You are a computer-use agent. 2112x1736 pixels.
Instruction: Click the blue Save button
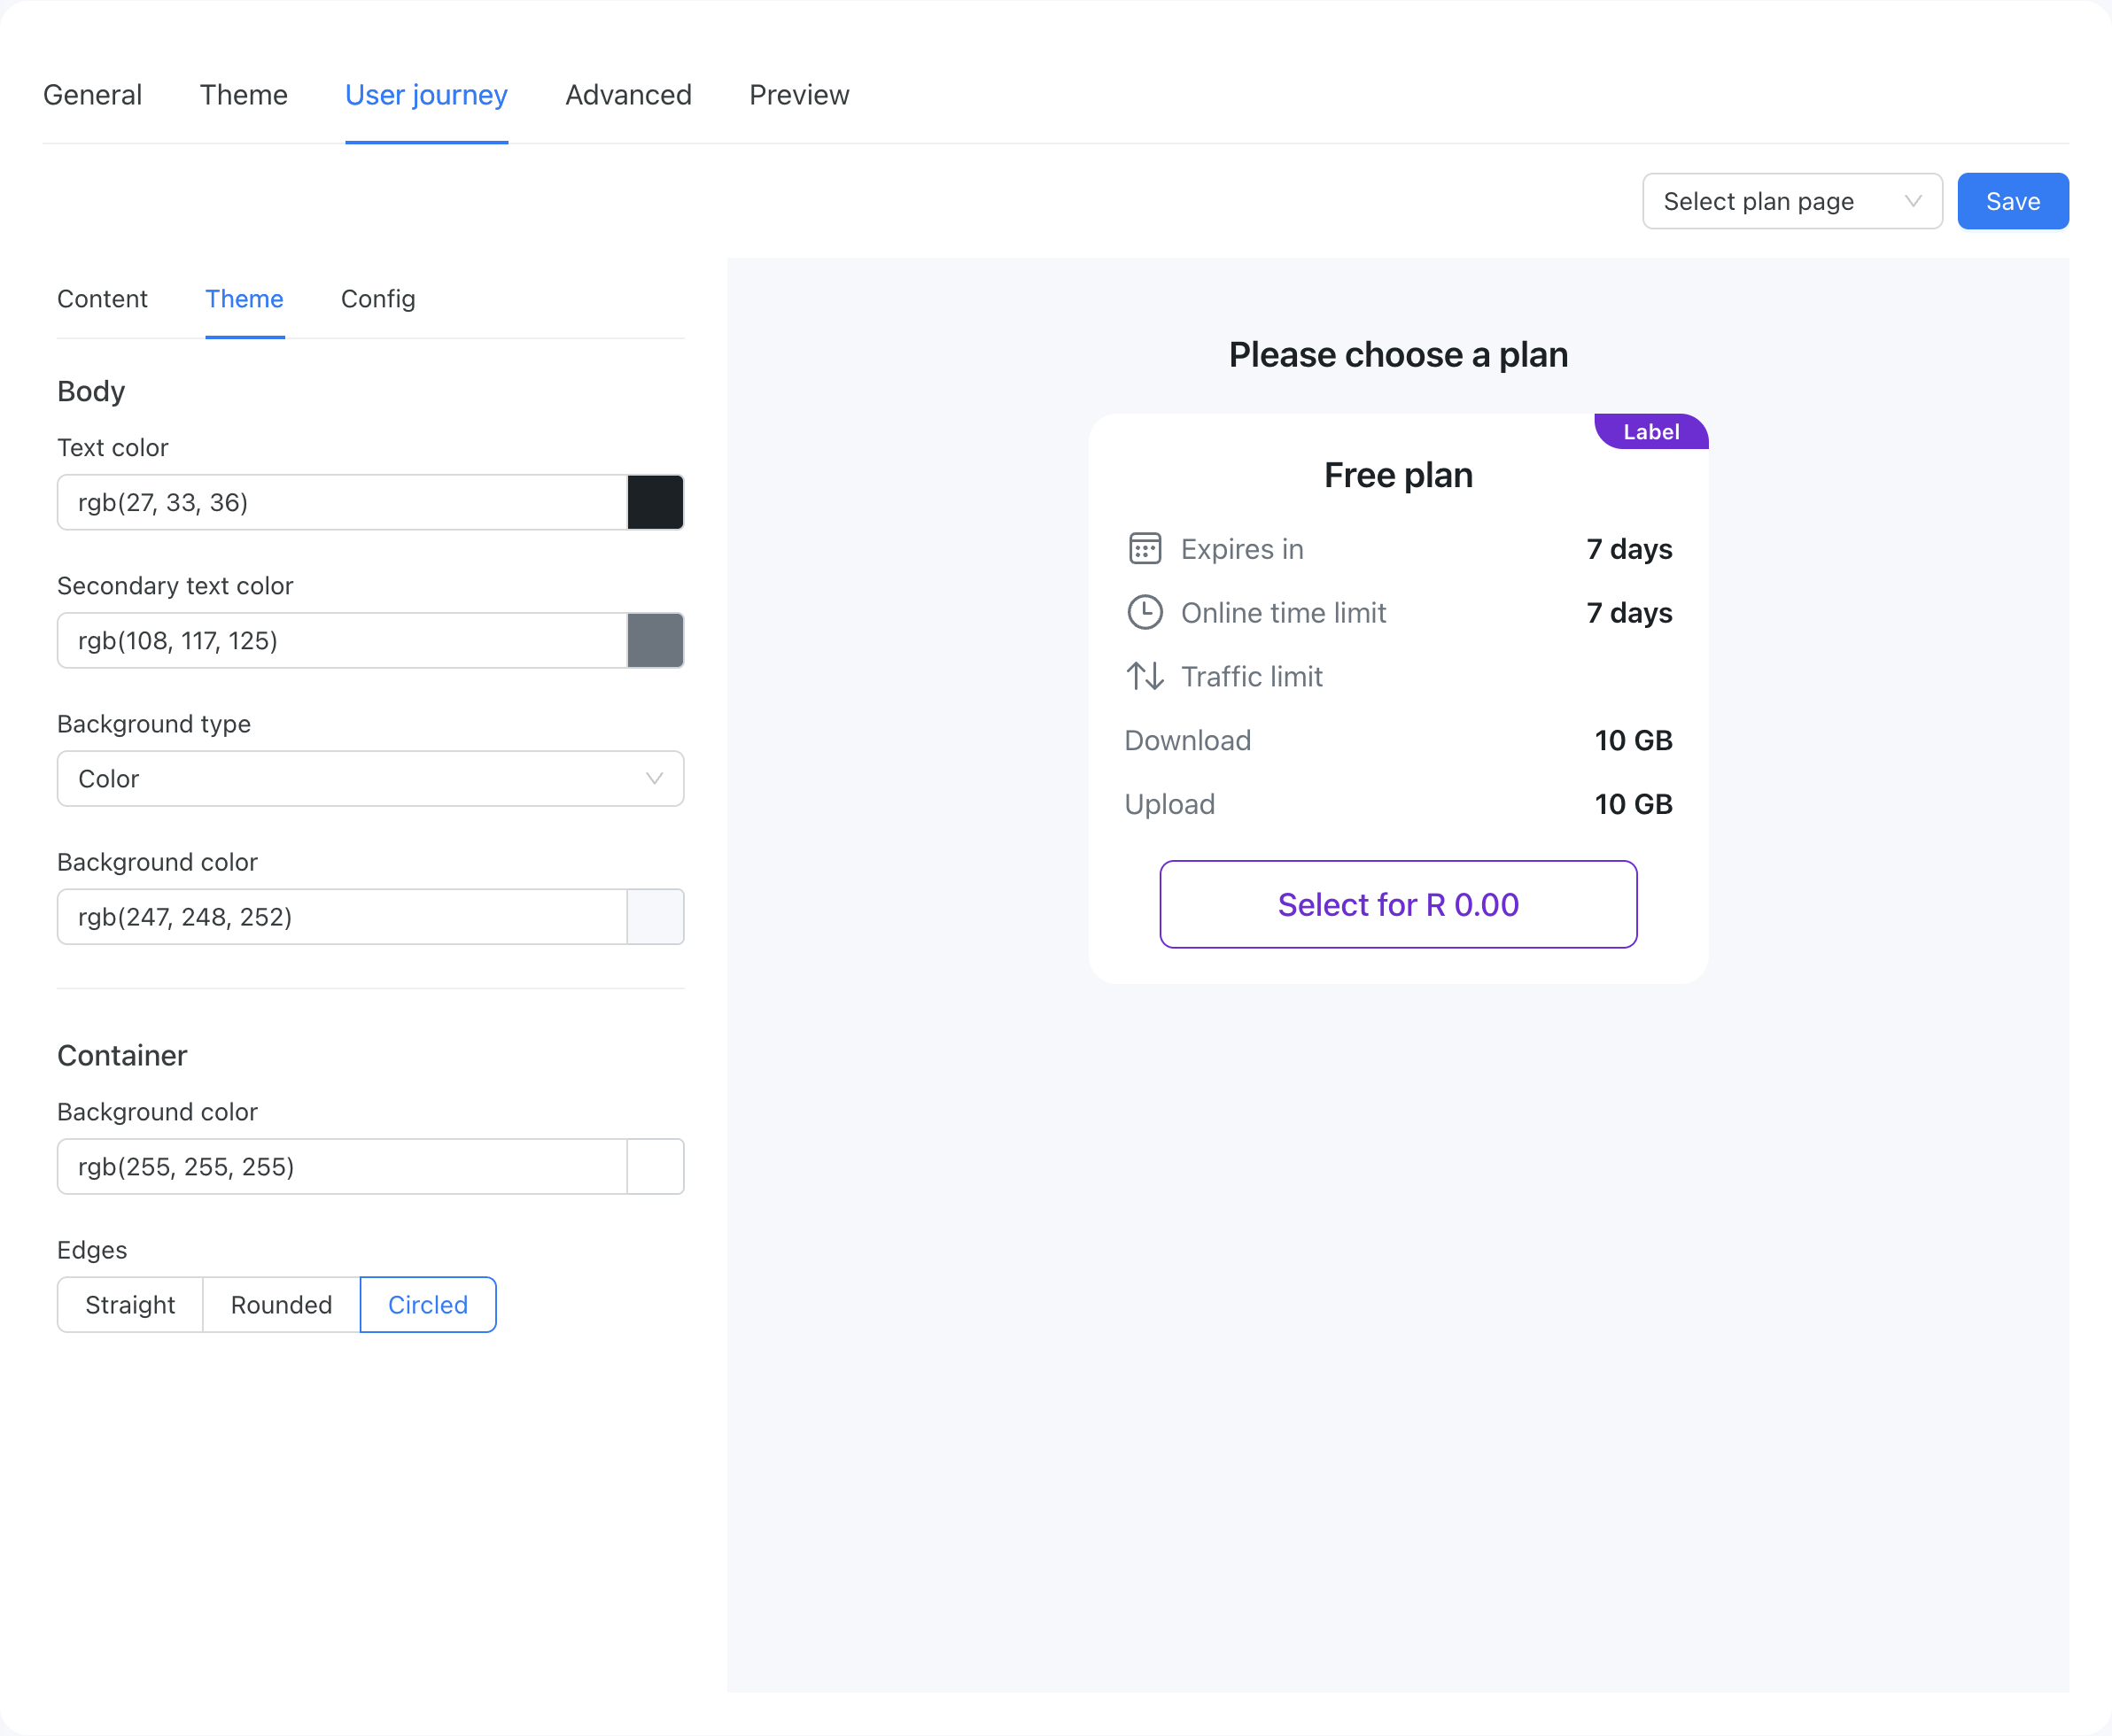[x=2013, y=201]
